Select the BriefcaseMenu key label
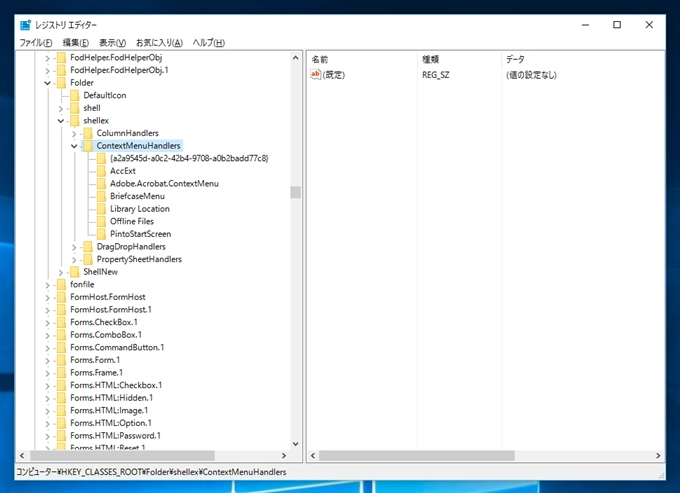This screenshot has height=493, width=680. point(137,196)
